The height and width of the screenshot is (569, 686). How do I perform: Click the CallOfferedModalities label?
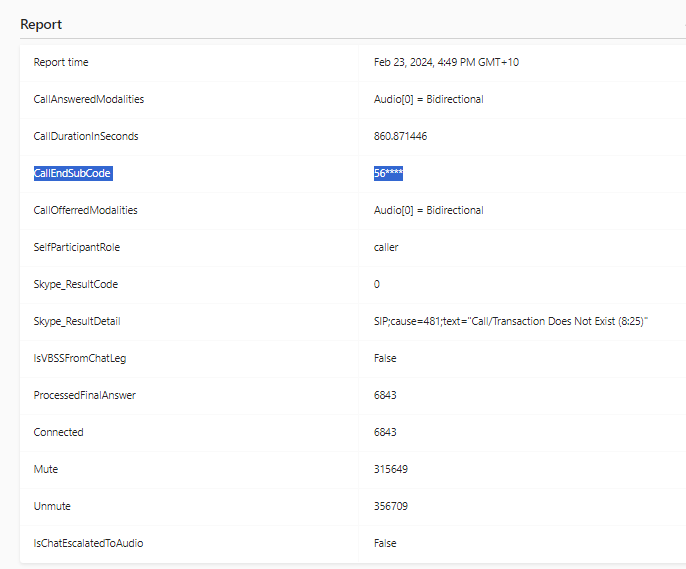click(x=85, y=210)
